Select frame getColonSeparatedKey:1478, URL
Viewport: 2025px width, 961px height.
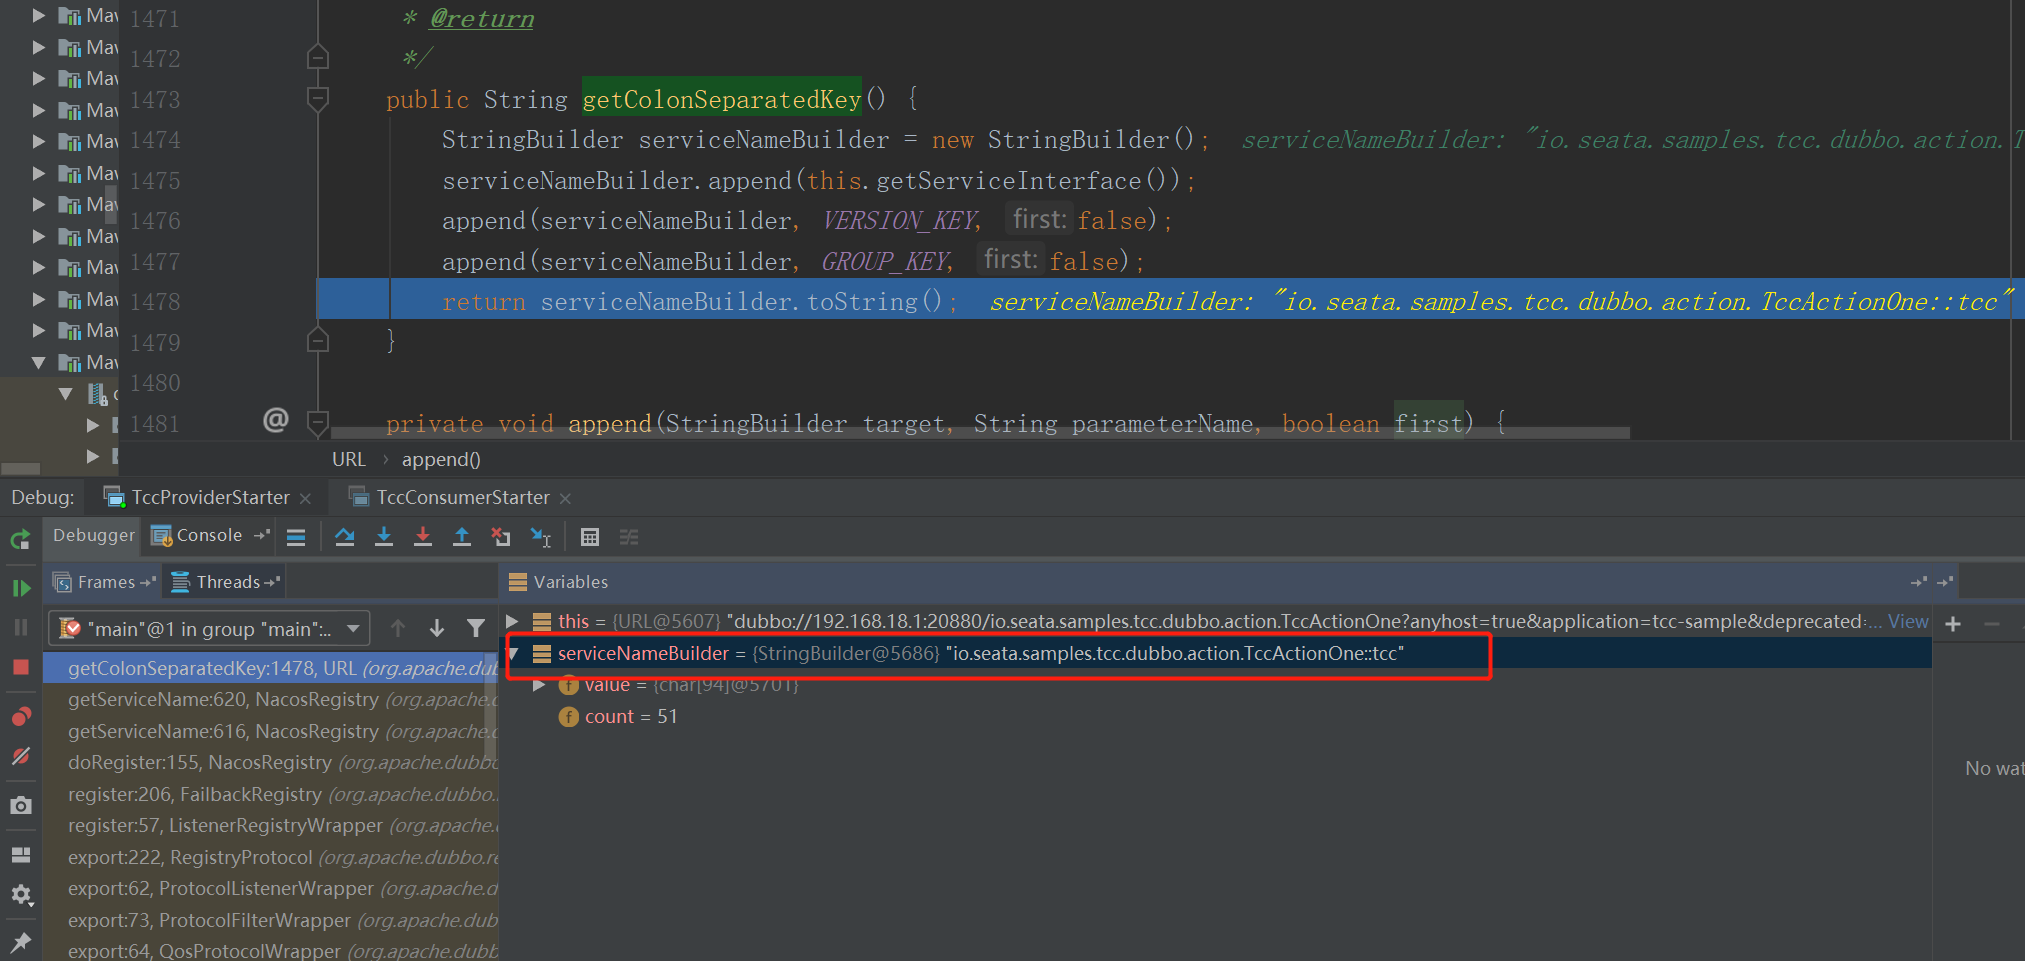[x=271, y=668]
